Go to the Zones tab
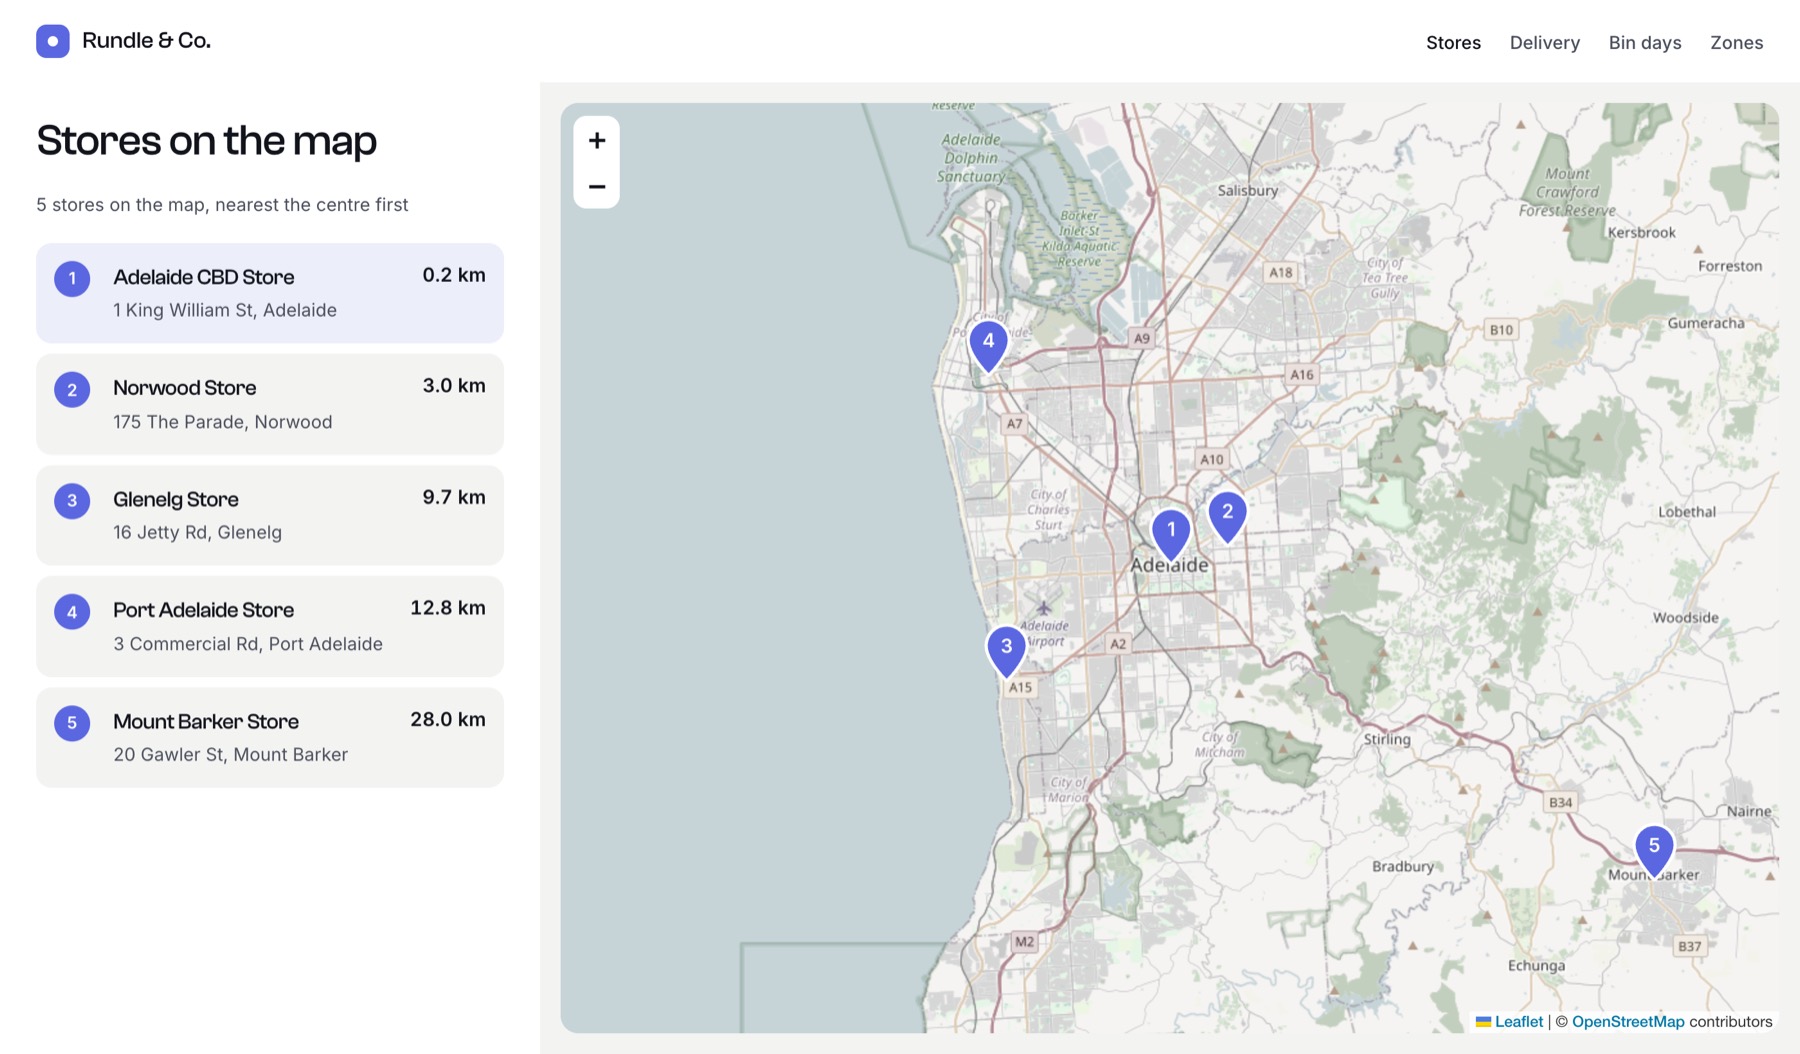Screen dimensions: 1800x1054 (1736, 43)
